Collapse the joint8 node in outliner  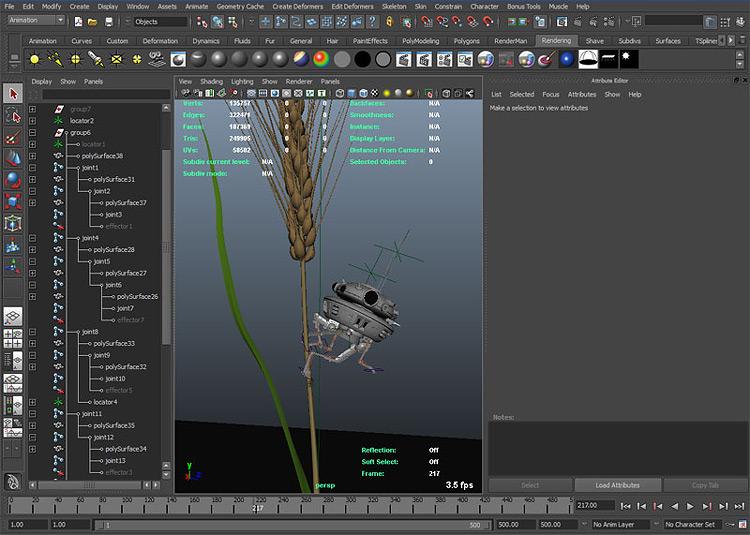tap(33, 331)
